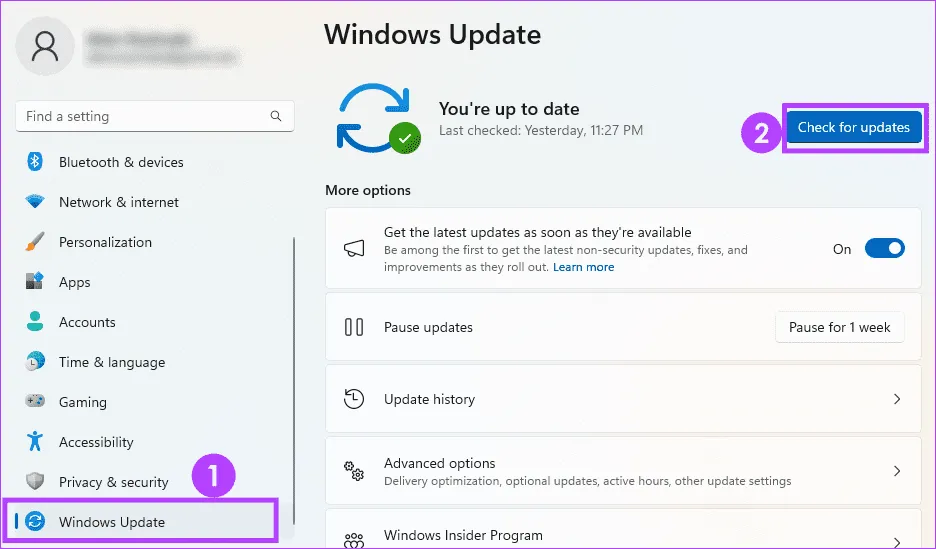Click the sidebar vertical scrollbar
Screen dimensions: 936x549
click(294, 380)
